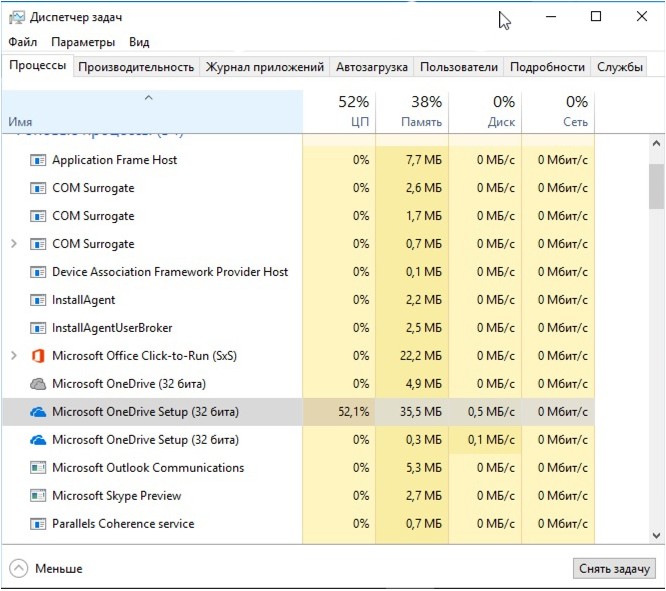
Task: Switch to the Производительность tab
Action: tap(136, 67)
